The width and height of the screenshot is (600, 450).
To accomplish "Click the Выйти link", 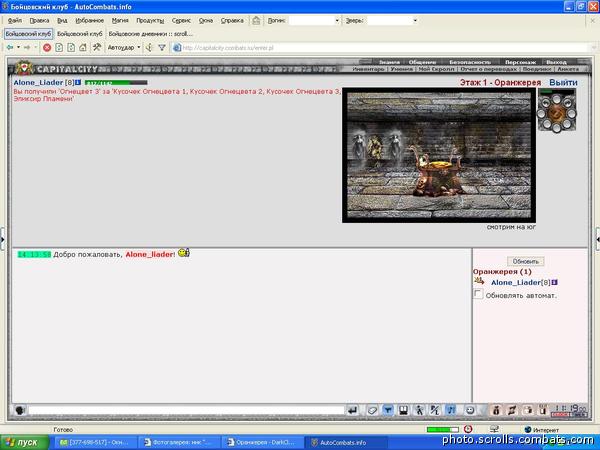I will [x=563, y=82].
